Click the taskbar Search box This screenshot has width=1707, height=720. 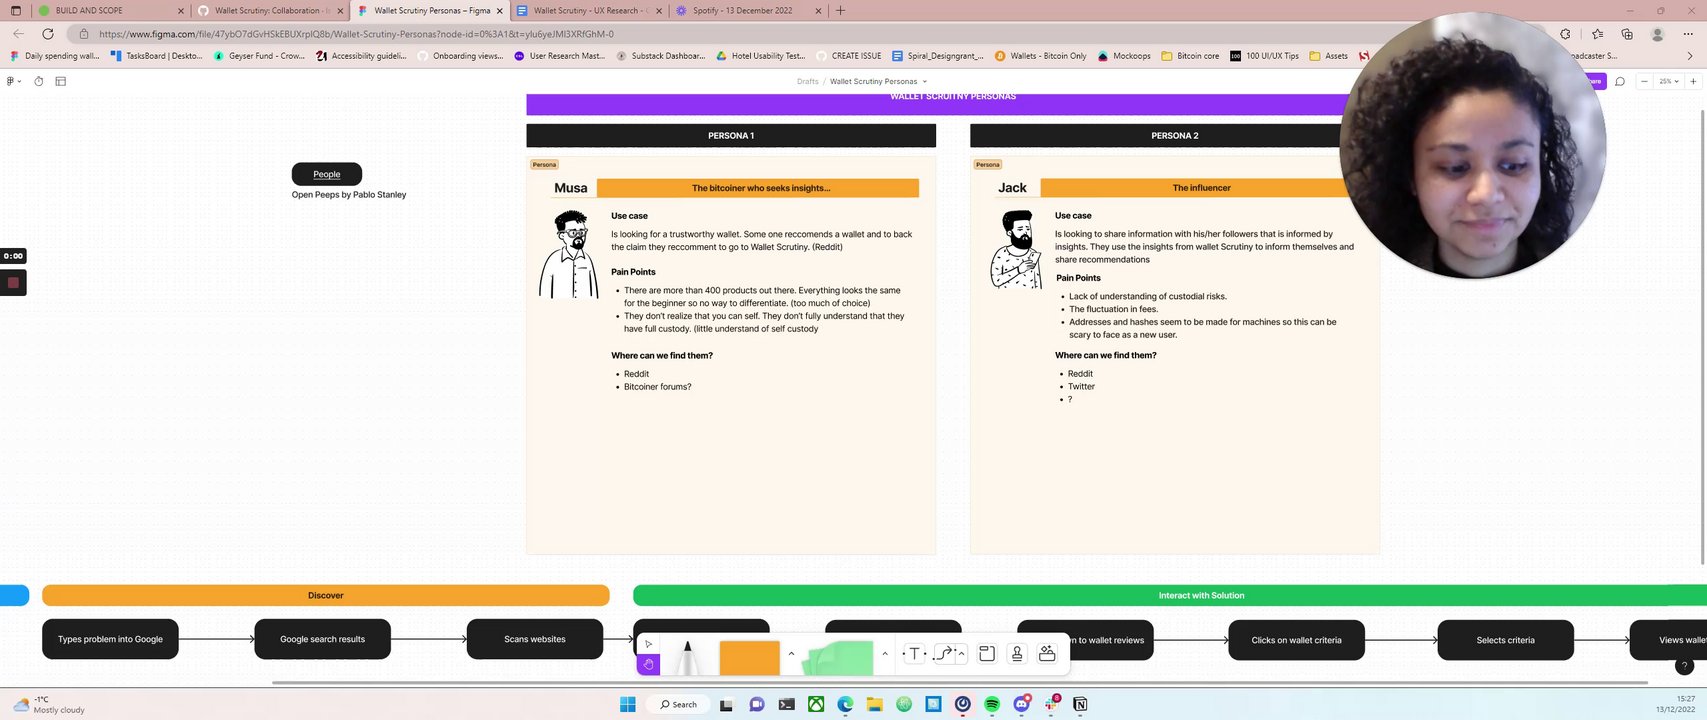point(679,704)
